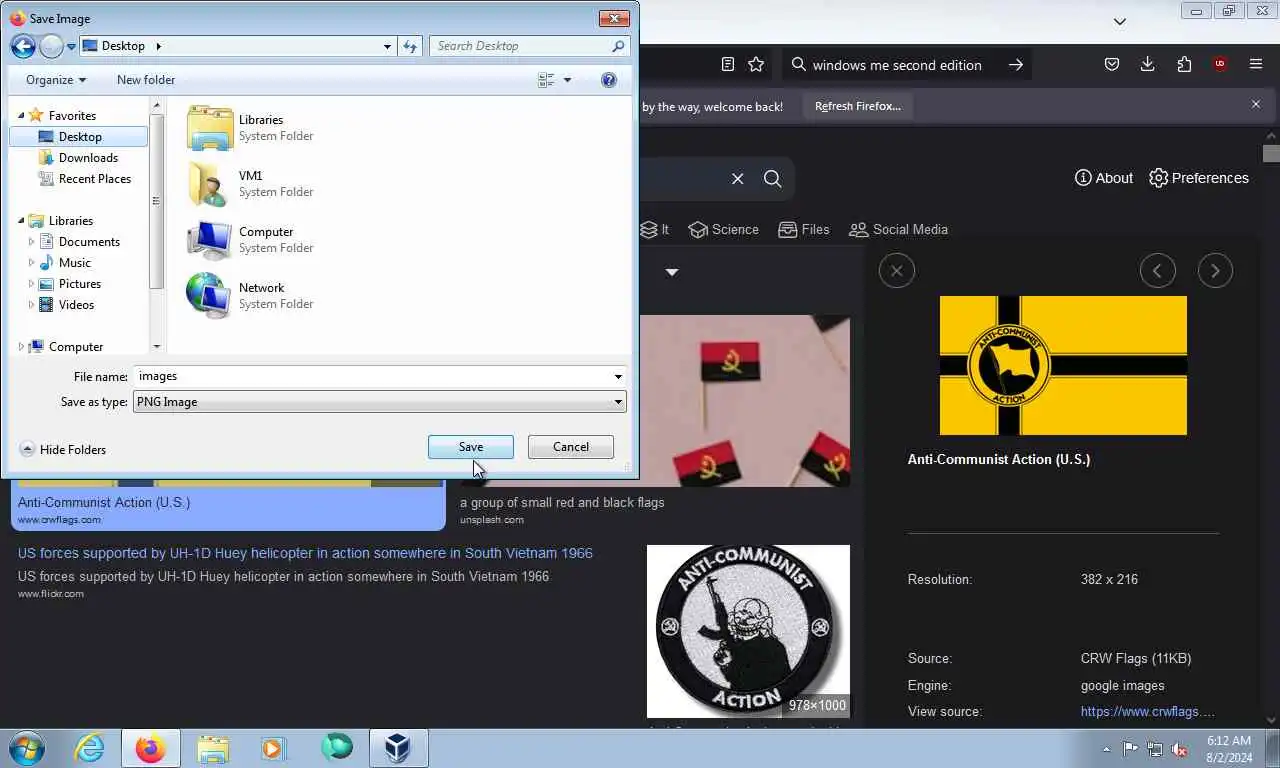Select the Network system folder icon

[210, 296]
